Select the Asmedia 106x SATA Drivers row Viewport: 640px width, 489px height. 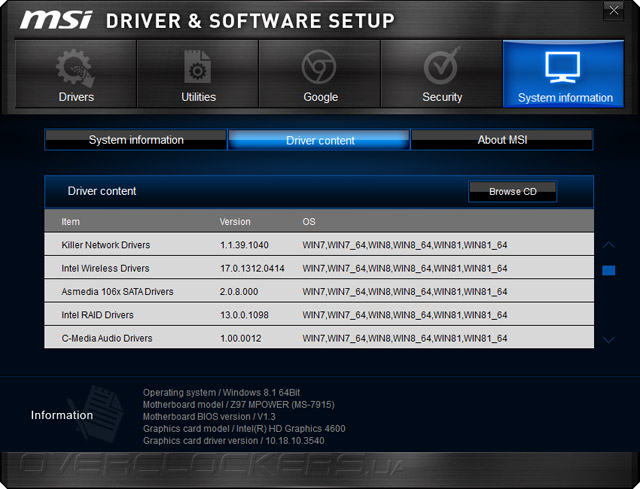[319, 291]
